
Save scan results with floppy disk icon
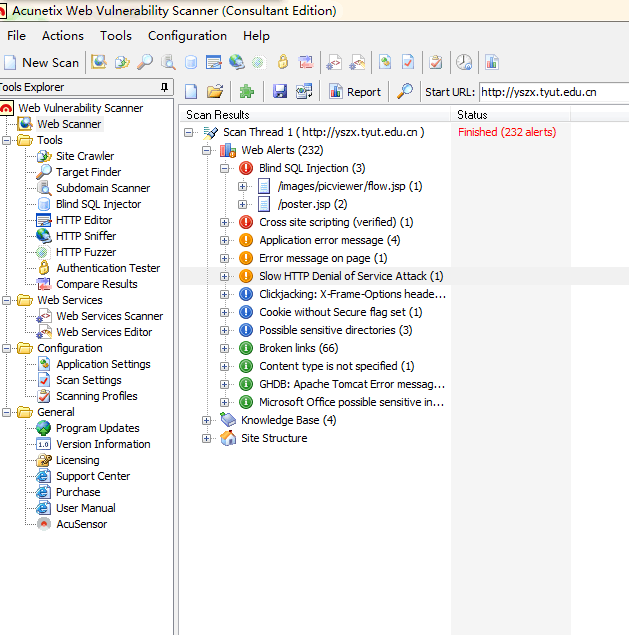279,92
